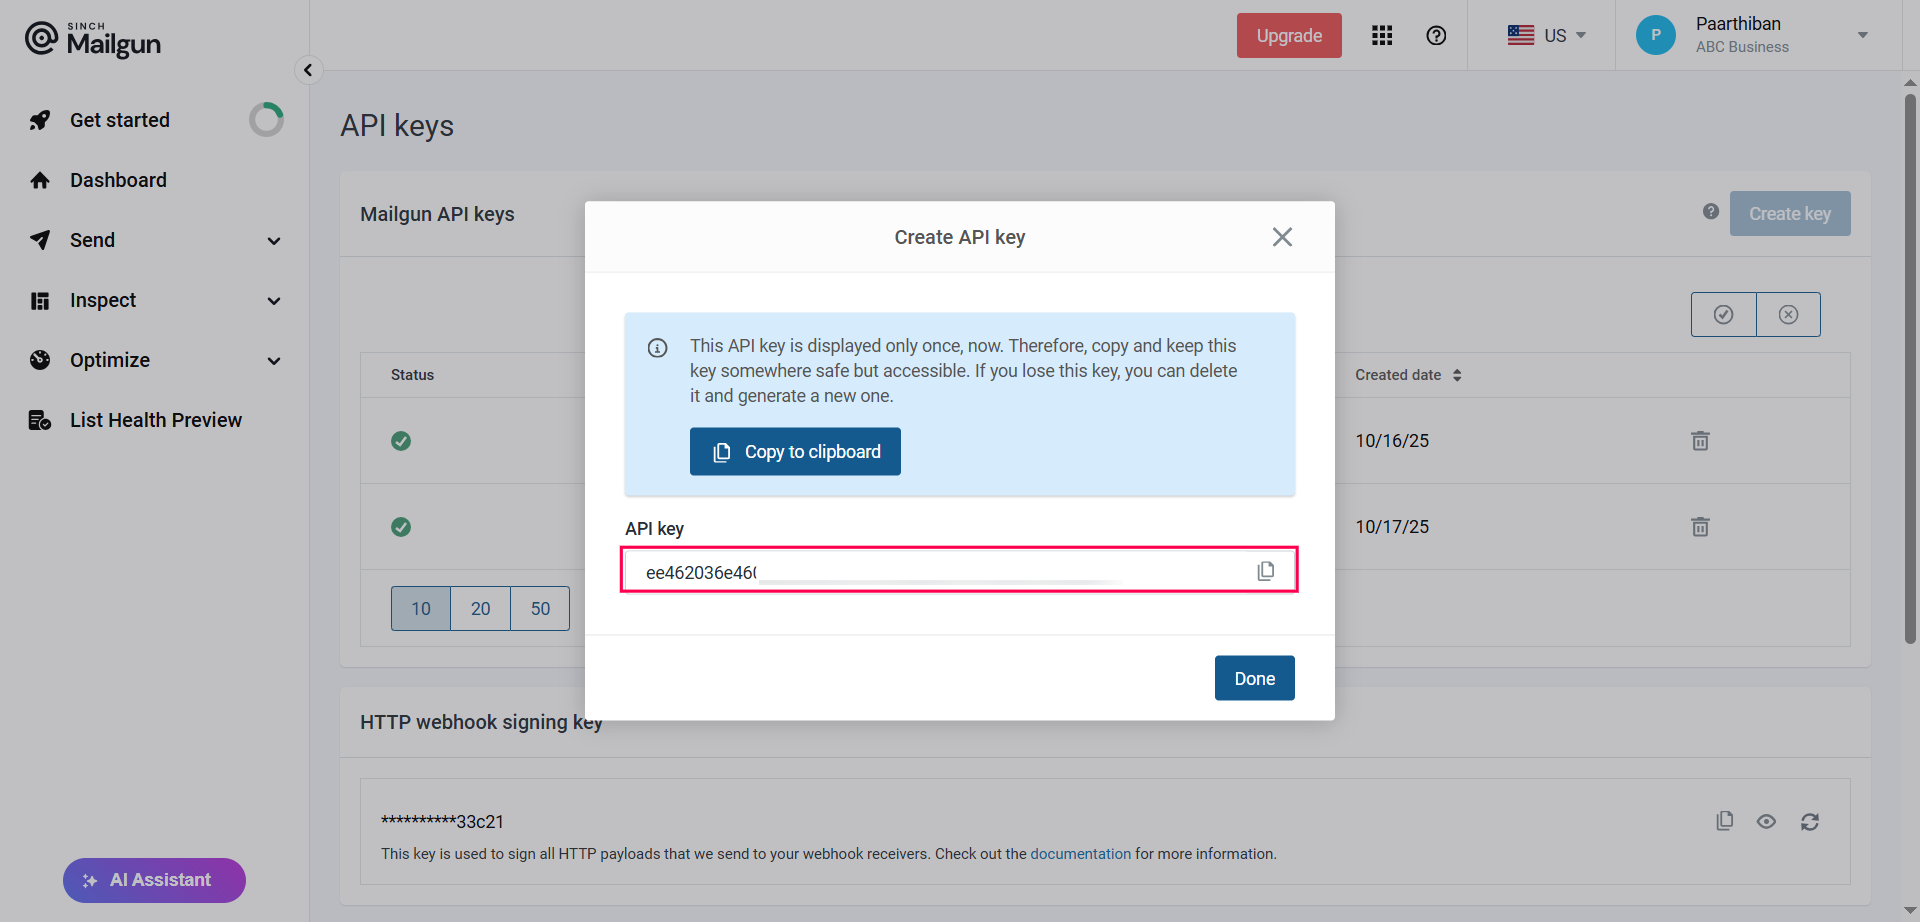Toggle the active keys filter with checkmark circle
This screenshot has height=922, width=1920.
click(x=1723, y=314)
